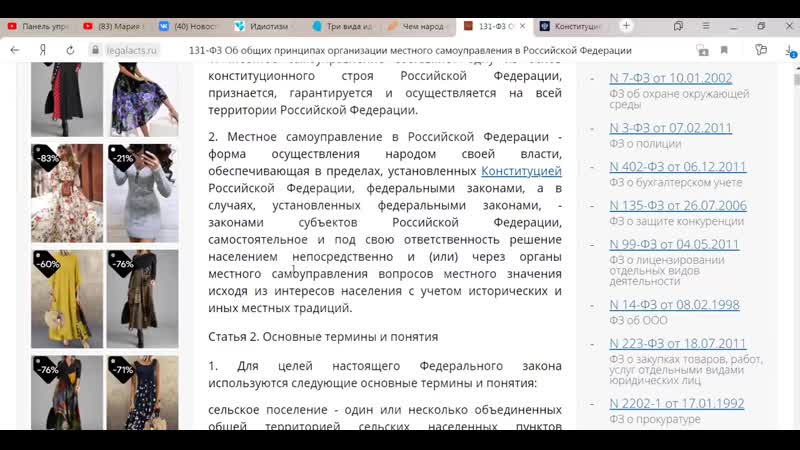Open the -71% dark floral dress ad
The height and width of the screenshot is (450, 800).
(142, 393)
